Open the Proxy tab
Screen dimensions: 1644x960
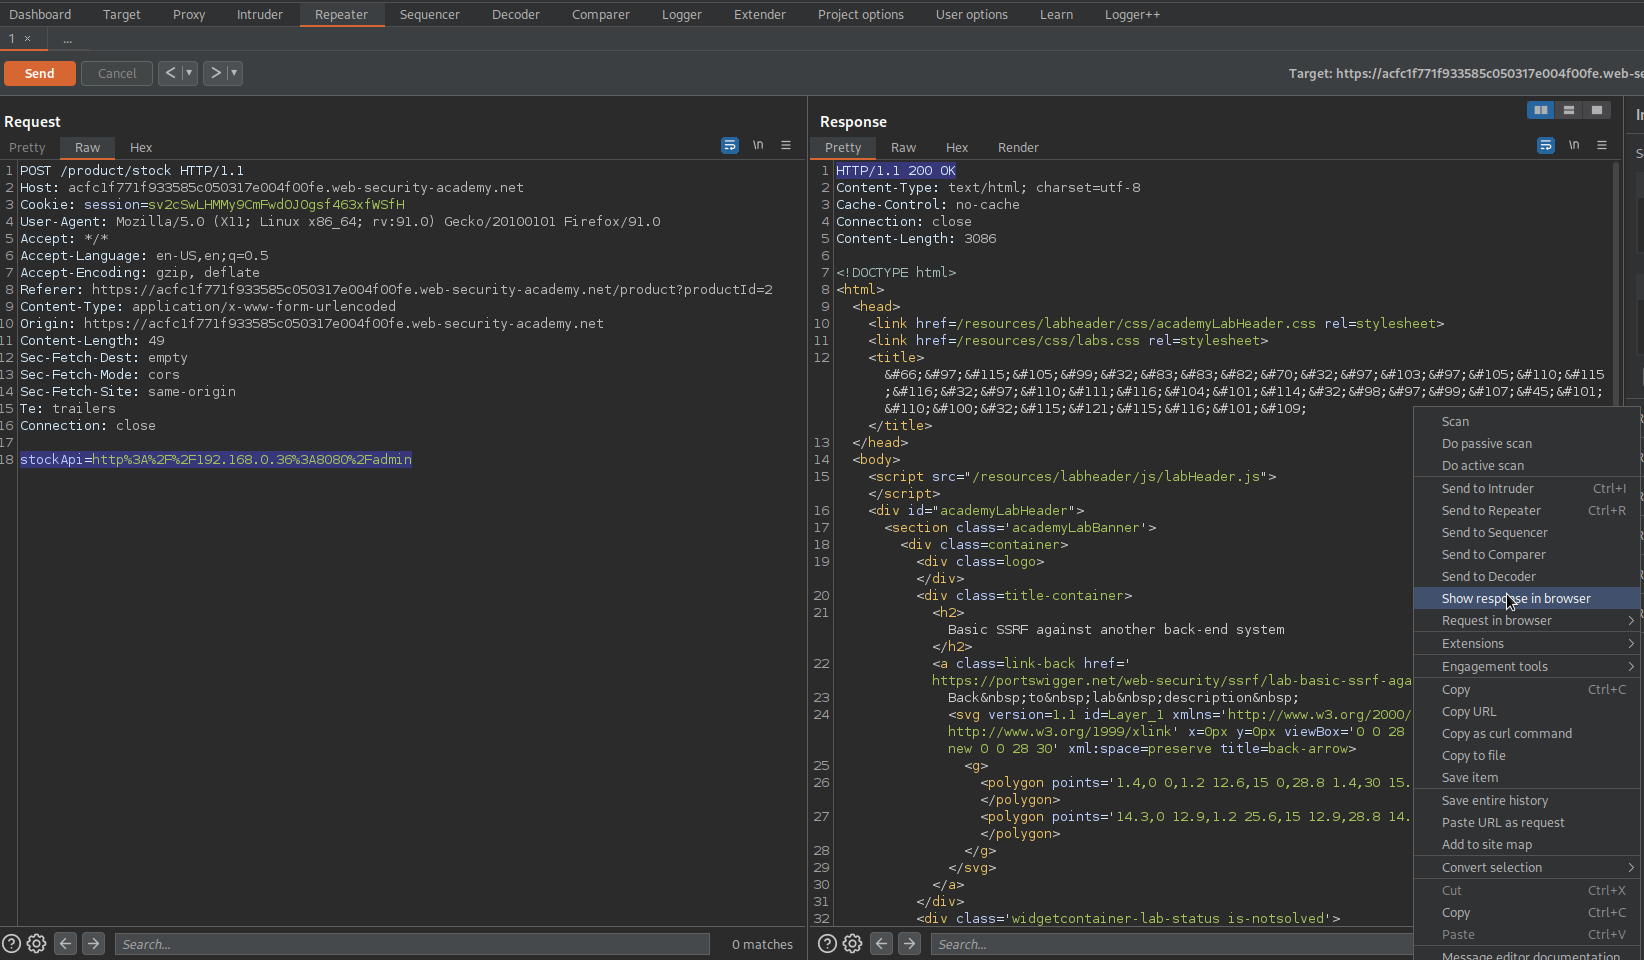pos(189,14)
